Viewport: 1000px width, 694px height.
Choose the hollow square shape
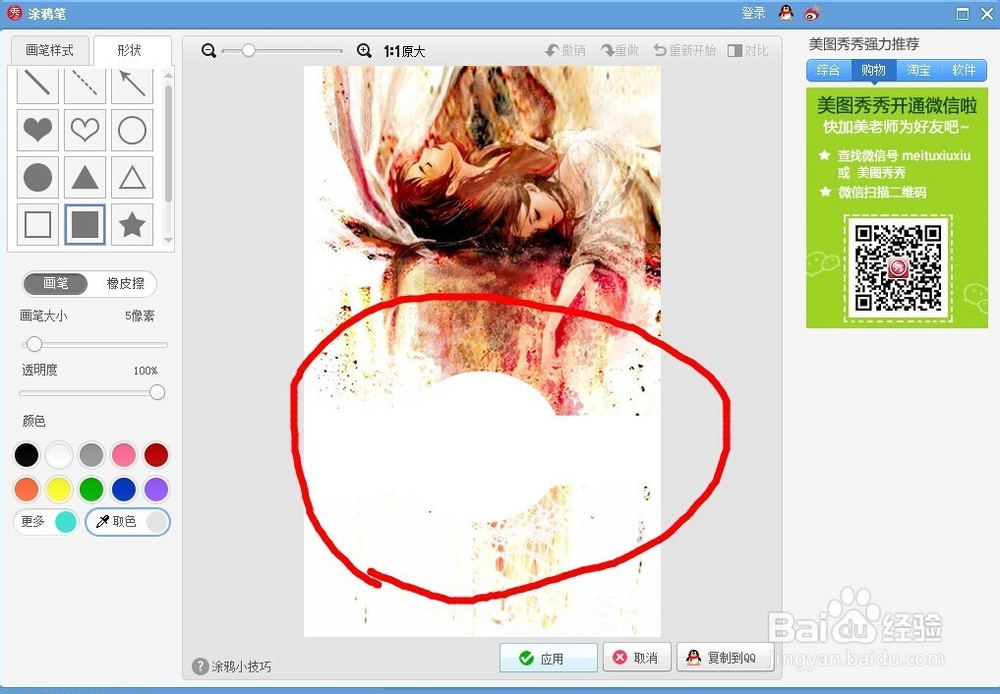point(38,225)
